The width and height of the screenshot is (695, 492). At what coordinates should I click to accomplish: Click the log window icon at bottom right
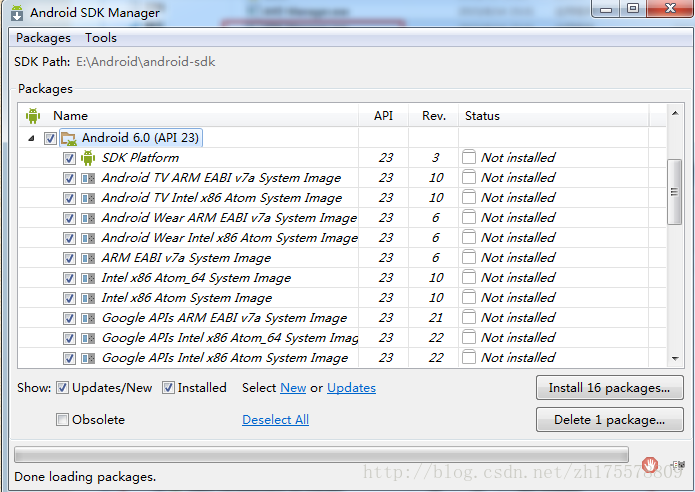click(x=676, y=464)
